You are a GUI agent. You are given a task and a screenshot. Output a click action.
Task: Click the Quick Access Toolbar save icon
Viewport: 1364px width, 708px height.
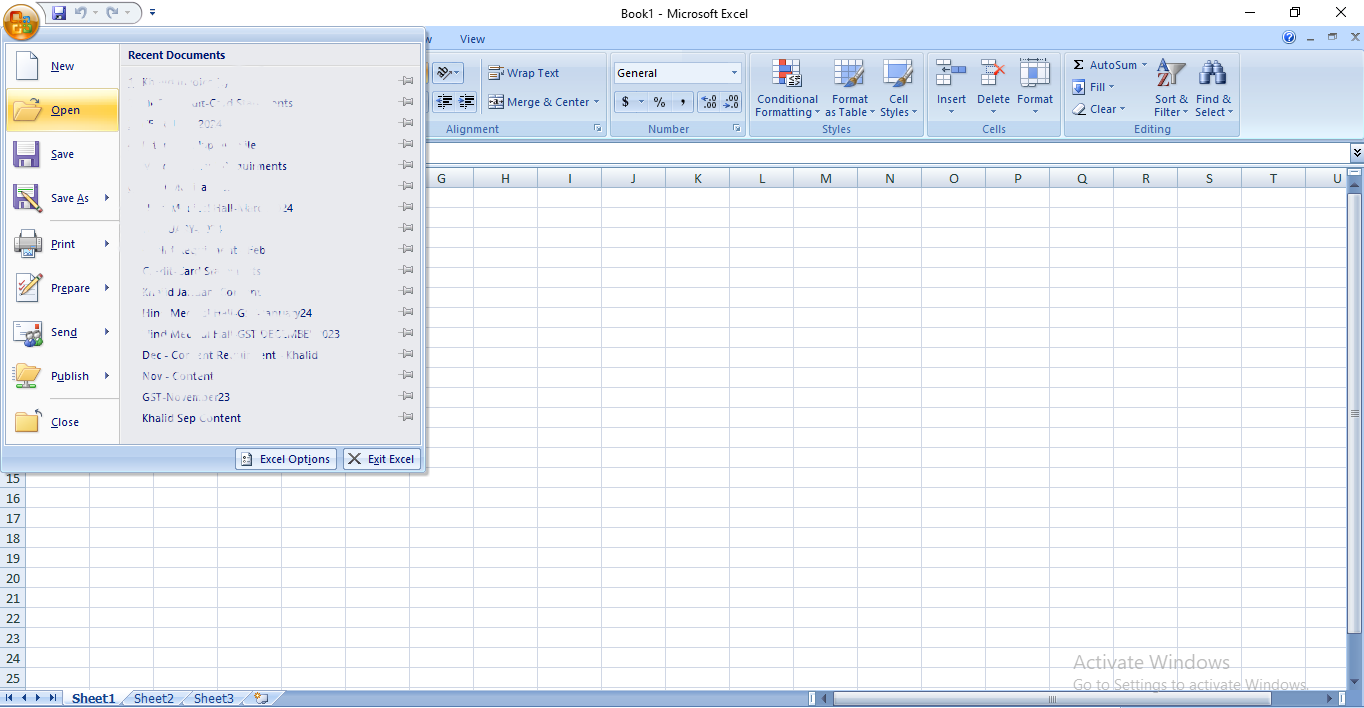point(59,13)
